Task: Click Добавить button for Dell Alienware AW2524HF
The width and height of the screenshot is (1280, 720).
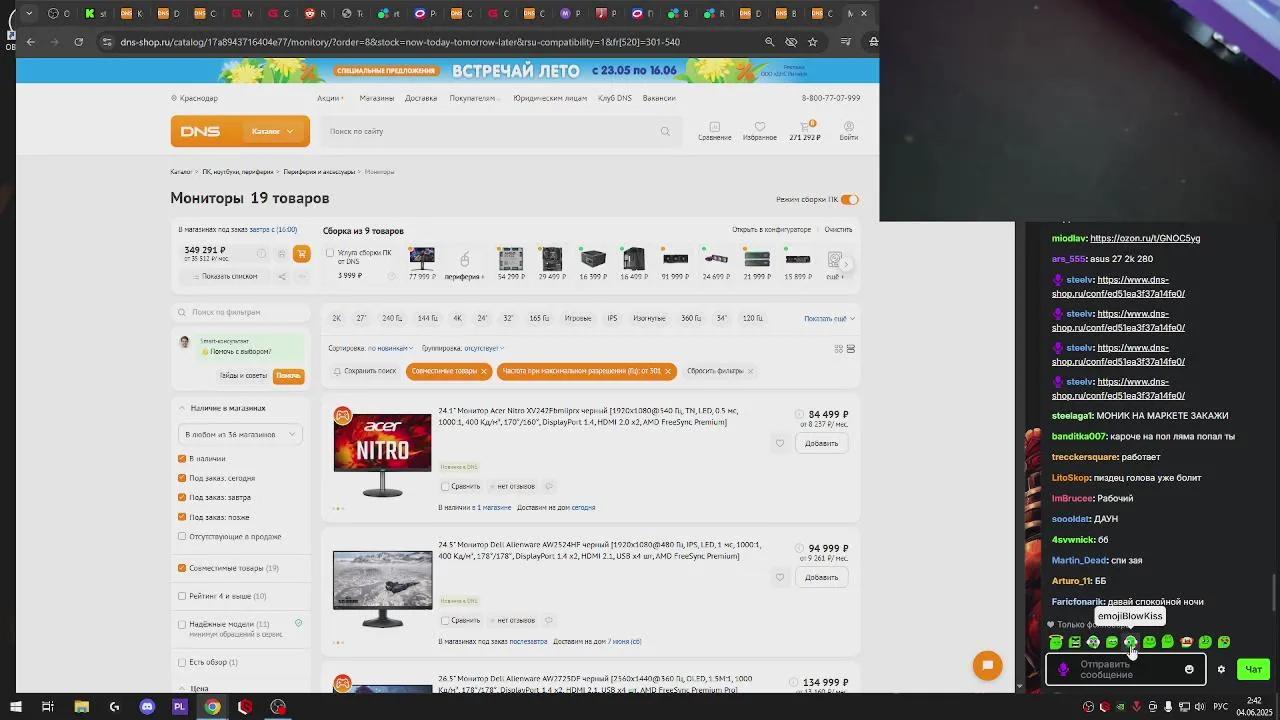Action: point(821,577)
